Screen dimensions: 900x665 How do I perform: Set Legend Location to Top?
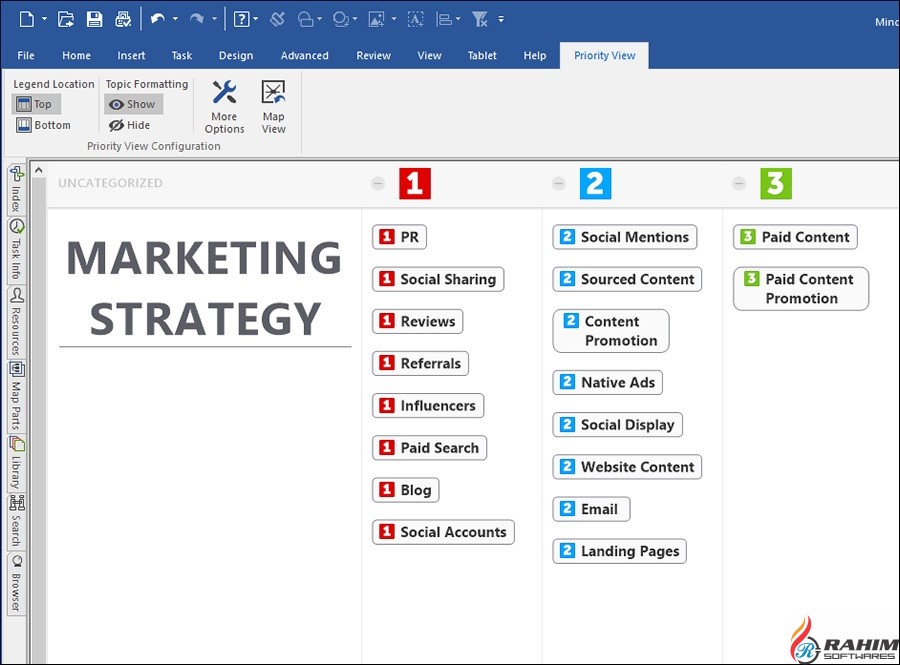[x=35, y=104]
